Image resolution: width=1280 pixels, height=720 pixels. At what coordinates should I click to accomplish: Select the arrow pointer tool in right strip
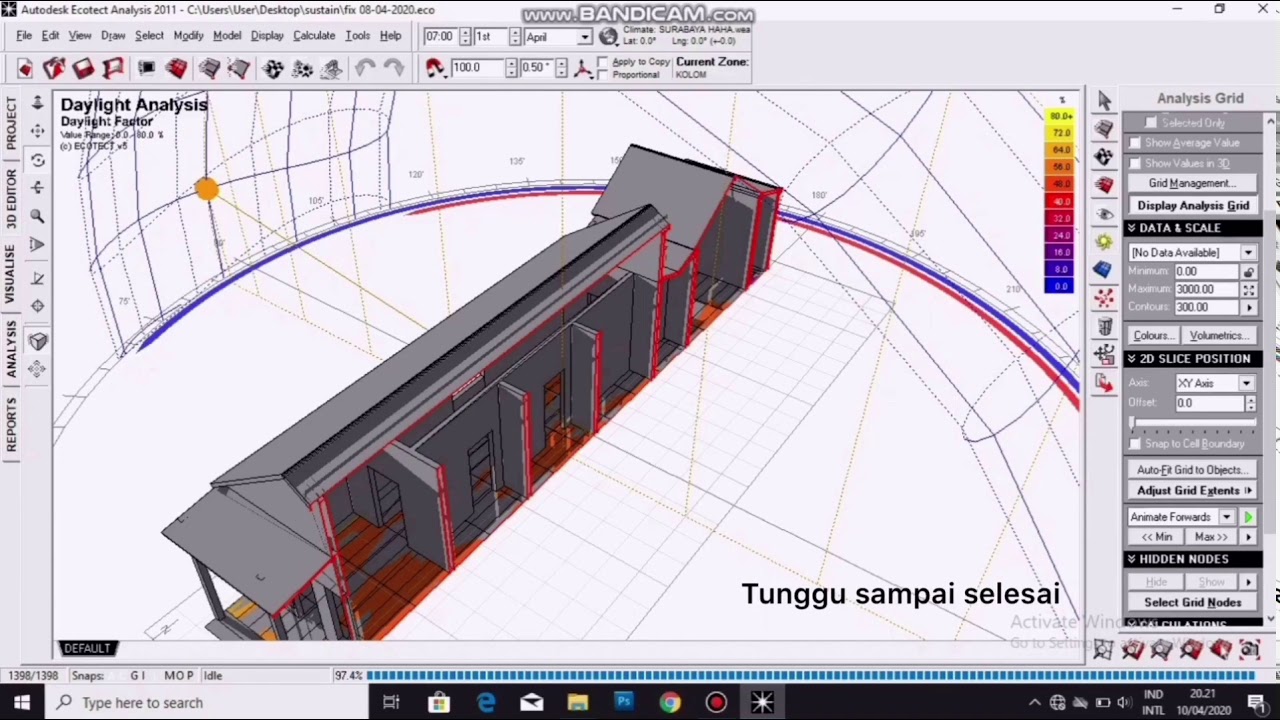coord(1104,100)
